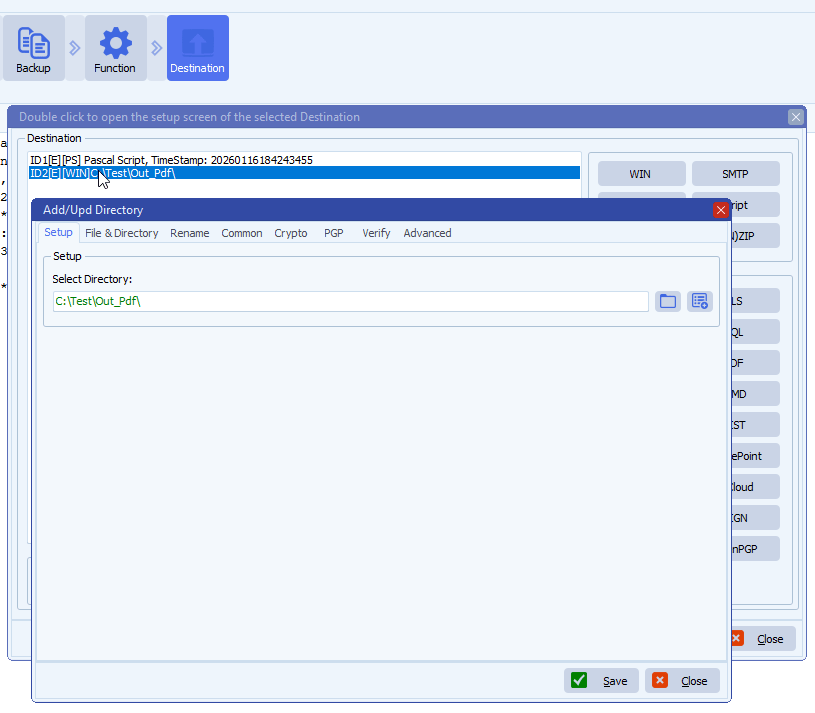
Task: Open the Destination icon in the top toolbar
Action: 197,47
